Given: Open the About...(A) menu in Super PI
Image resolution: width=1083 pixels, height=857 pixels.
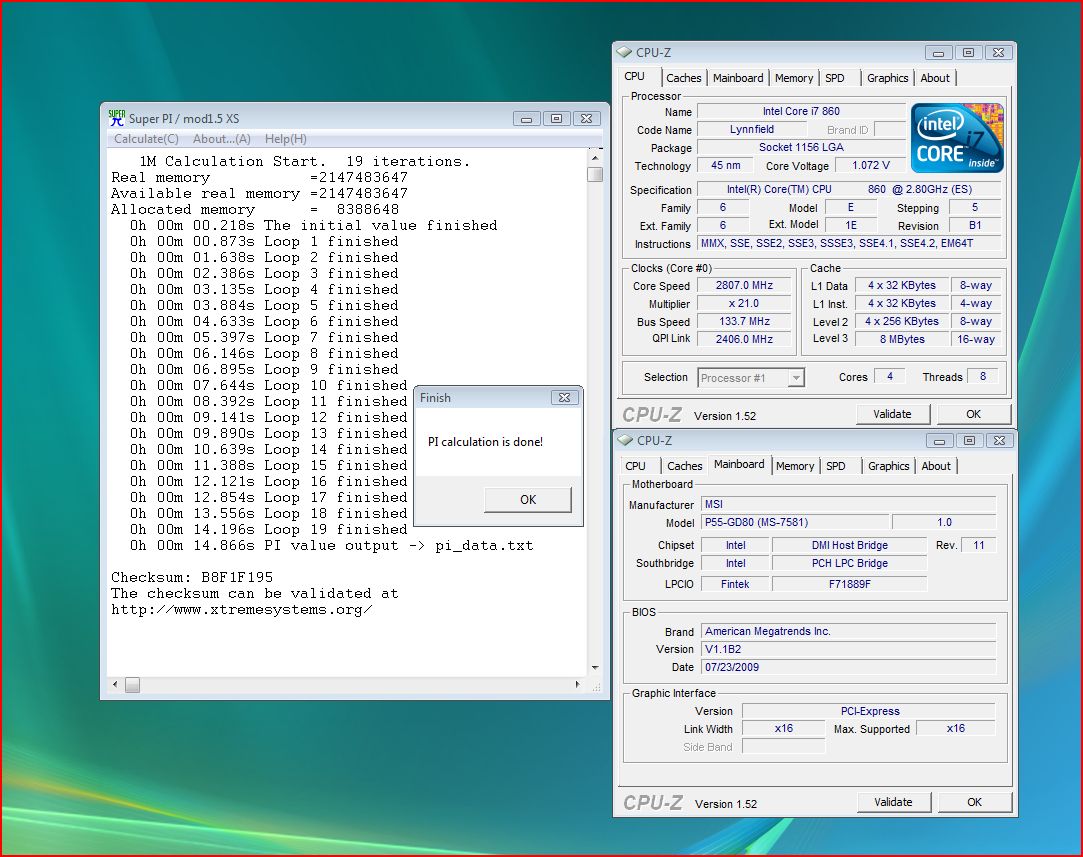Looking at the screenshot, I should tap(221, 139).
